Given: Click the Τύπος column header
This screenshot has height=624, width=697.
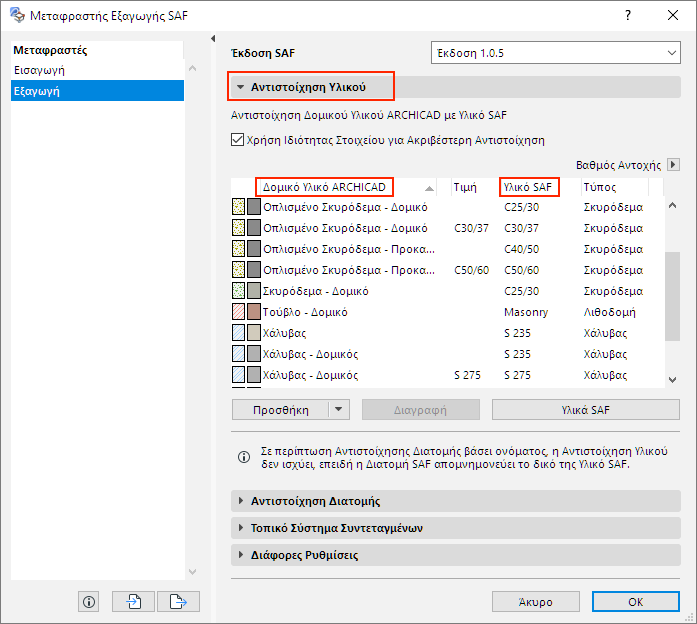Looking at the screenshot, I should [599, 187].
